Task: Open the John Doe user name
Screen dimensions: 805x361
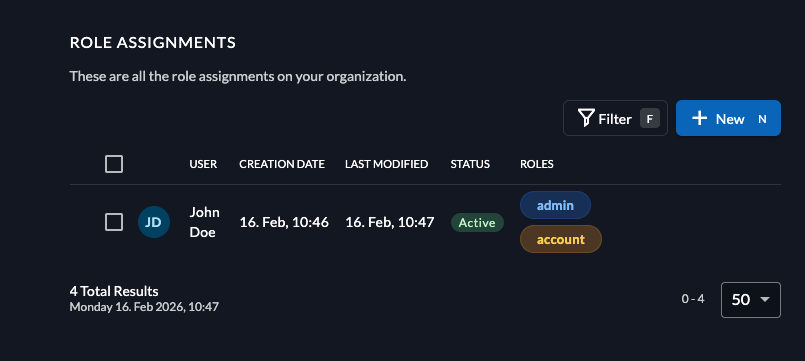Action: [204, 222]
